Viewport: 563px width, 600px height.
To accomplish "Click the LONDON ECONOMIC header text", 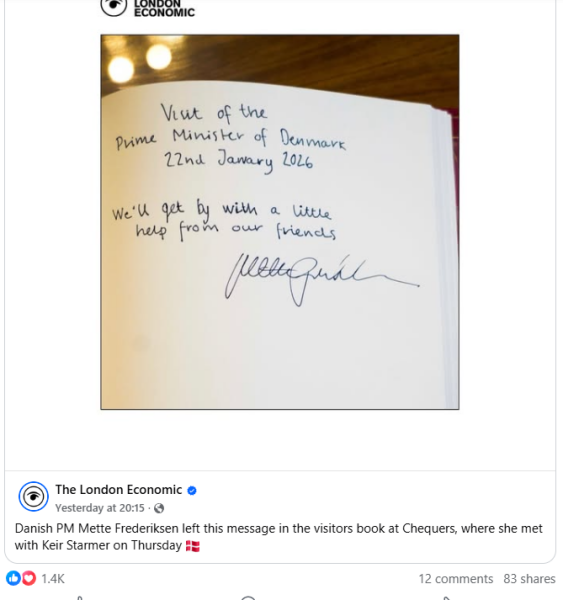I will click(164, 8).
